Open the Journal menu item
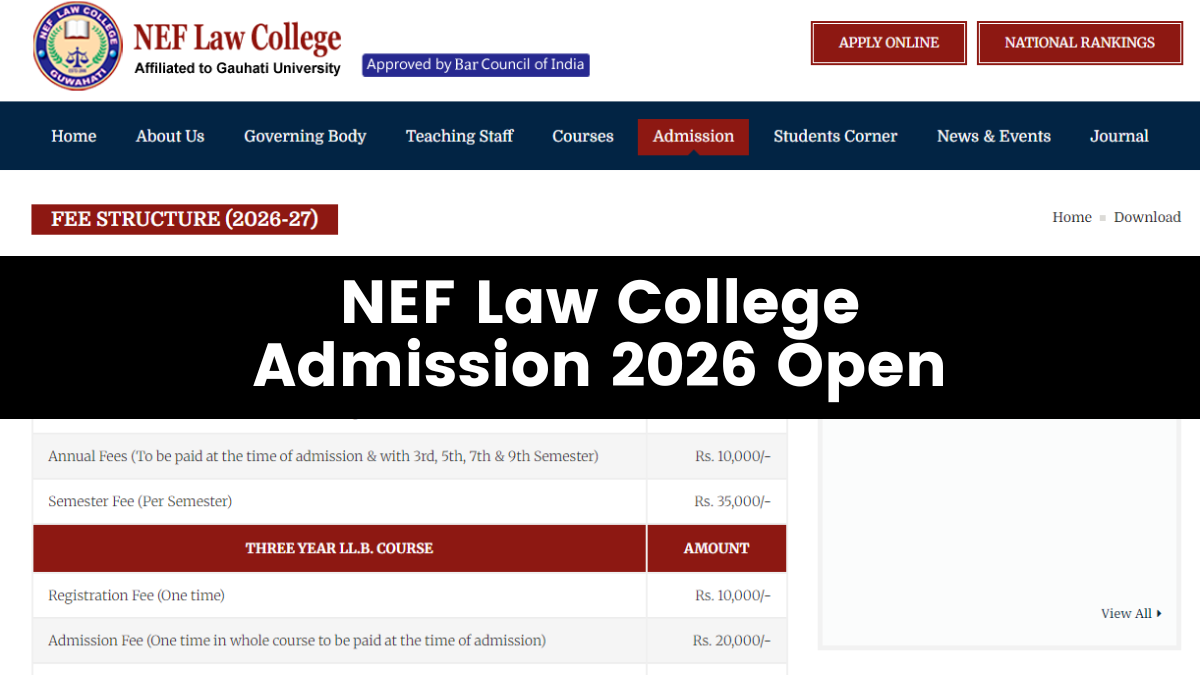The image size is (1200, 675). pyautogui.click(x=1119, y=136)
